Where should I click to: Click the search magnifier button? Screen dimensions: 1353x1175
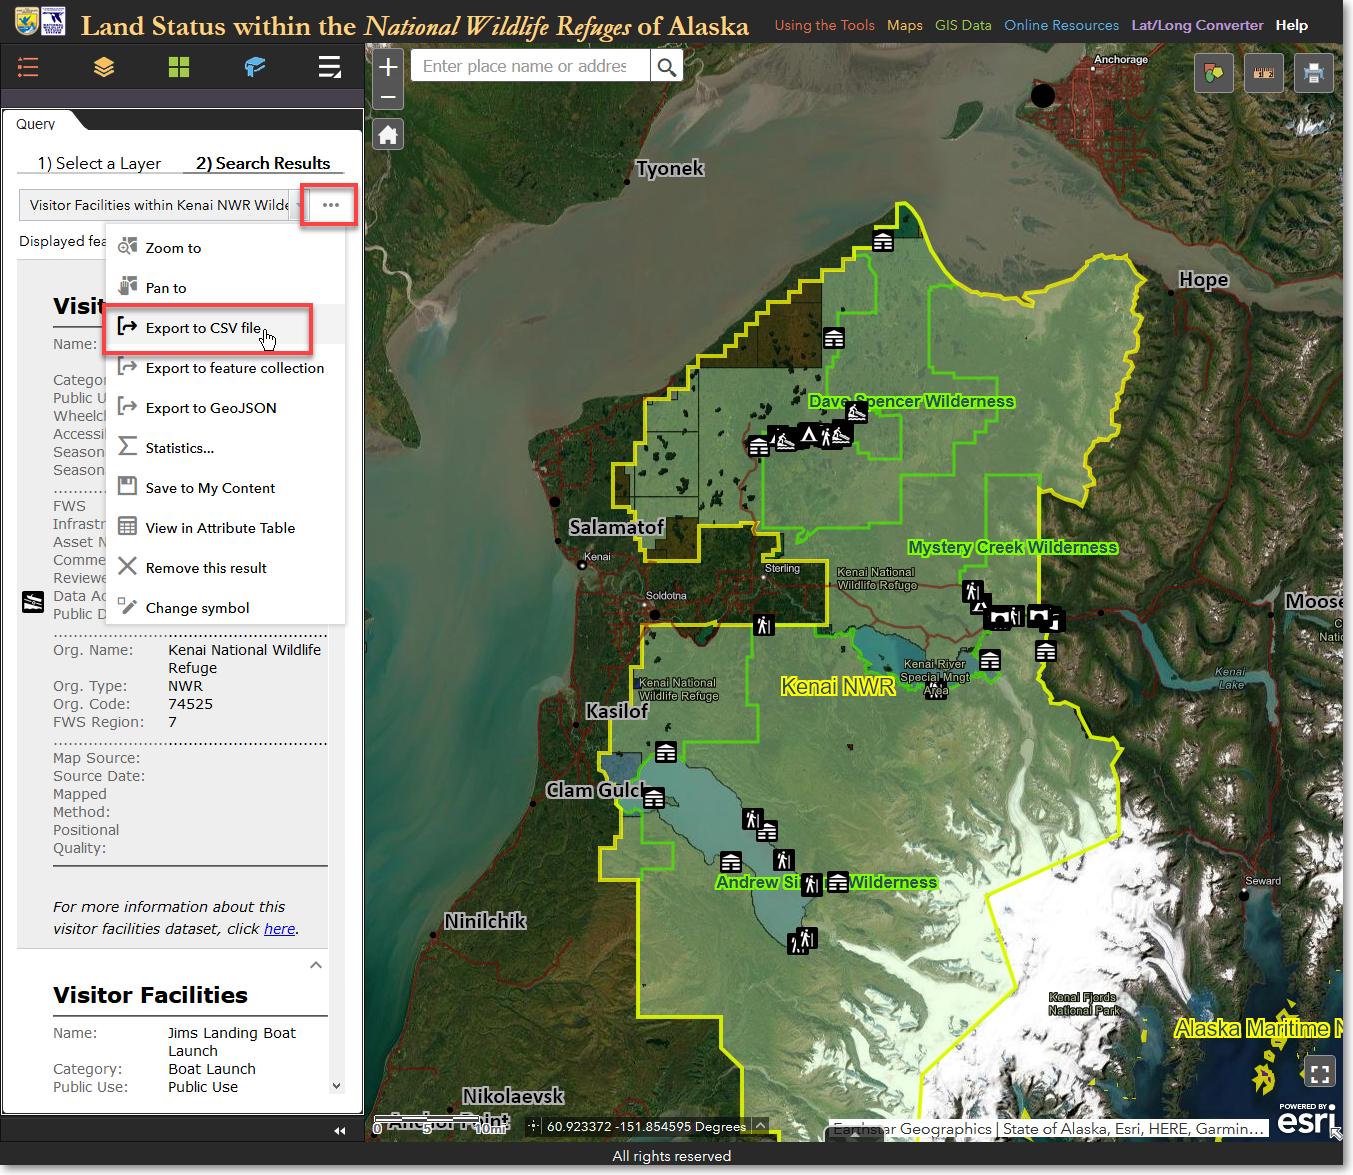pyautogui.click(x=666, y=67)
